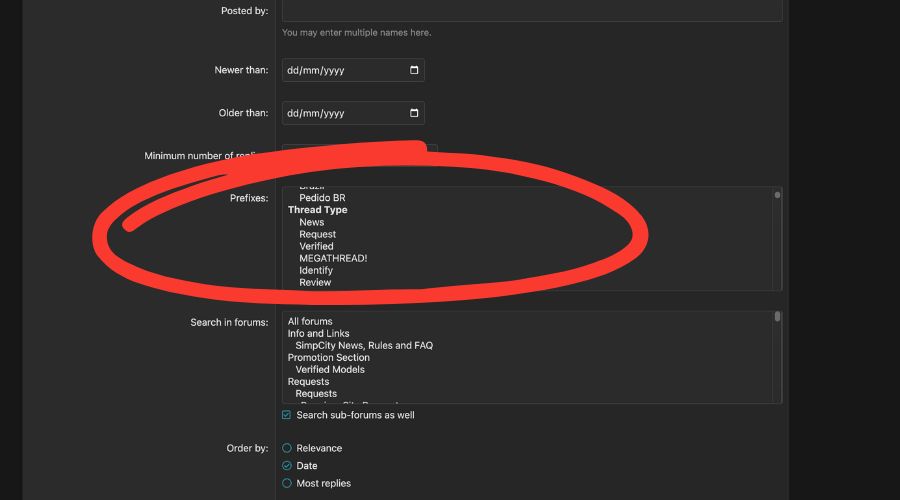This screenshot has height=500, width=900.
Task: Click the Newer than date input
Action: (353, 70)
